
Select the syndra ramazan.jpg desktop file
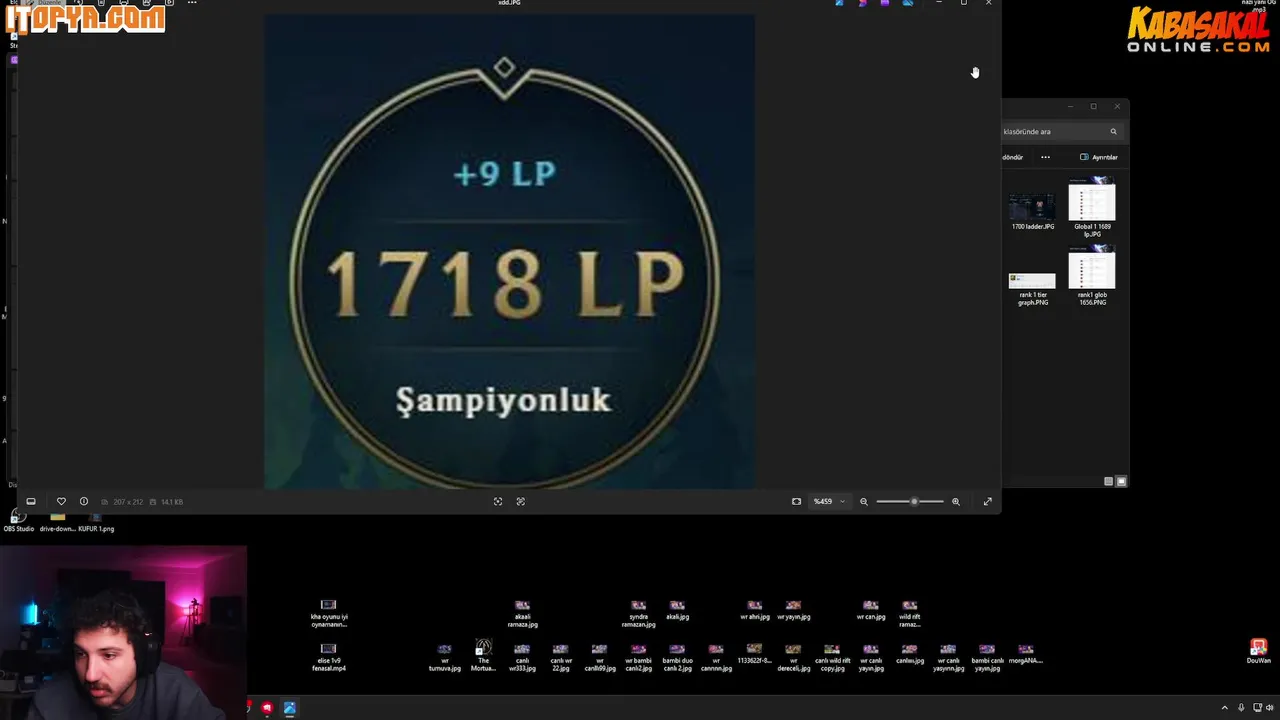[x=638, y=614]
